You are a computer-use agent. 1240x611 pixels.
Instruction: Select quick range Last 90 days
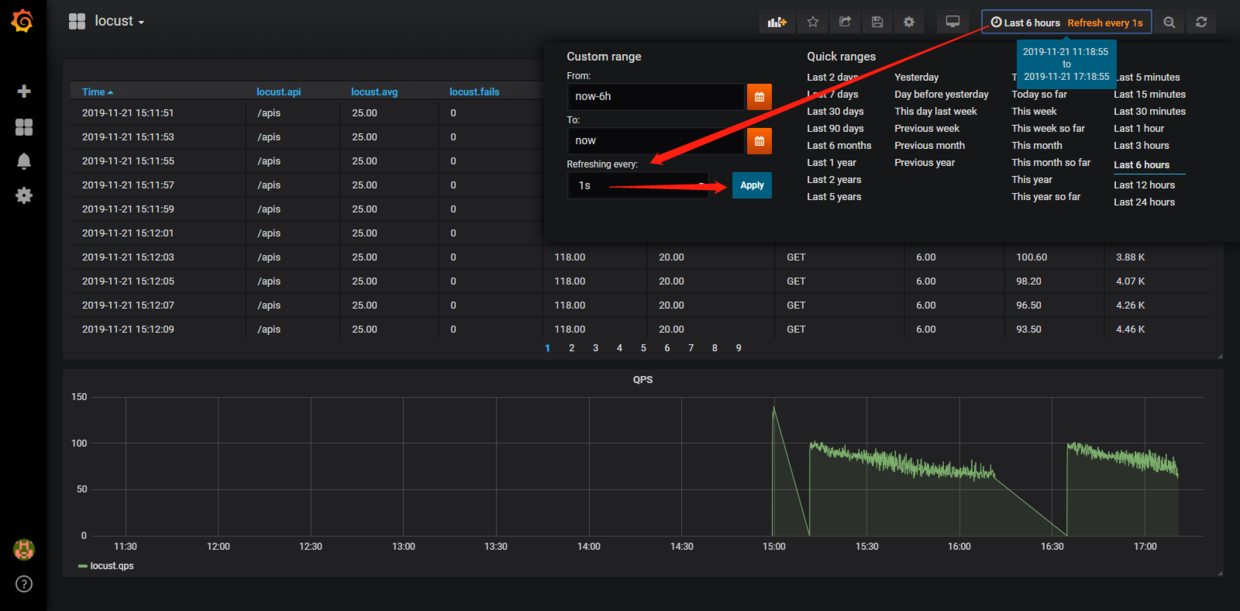835,128
